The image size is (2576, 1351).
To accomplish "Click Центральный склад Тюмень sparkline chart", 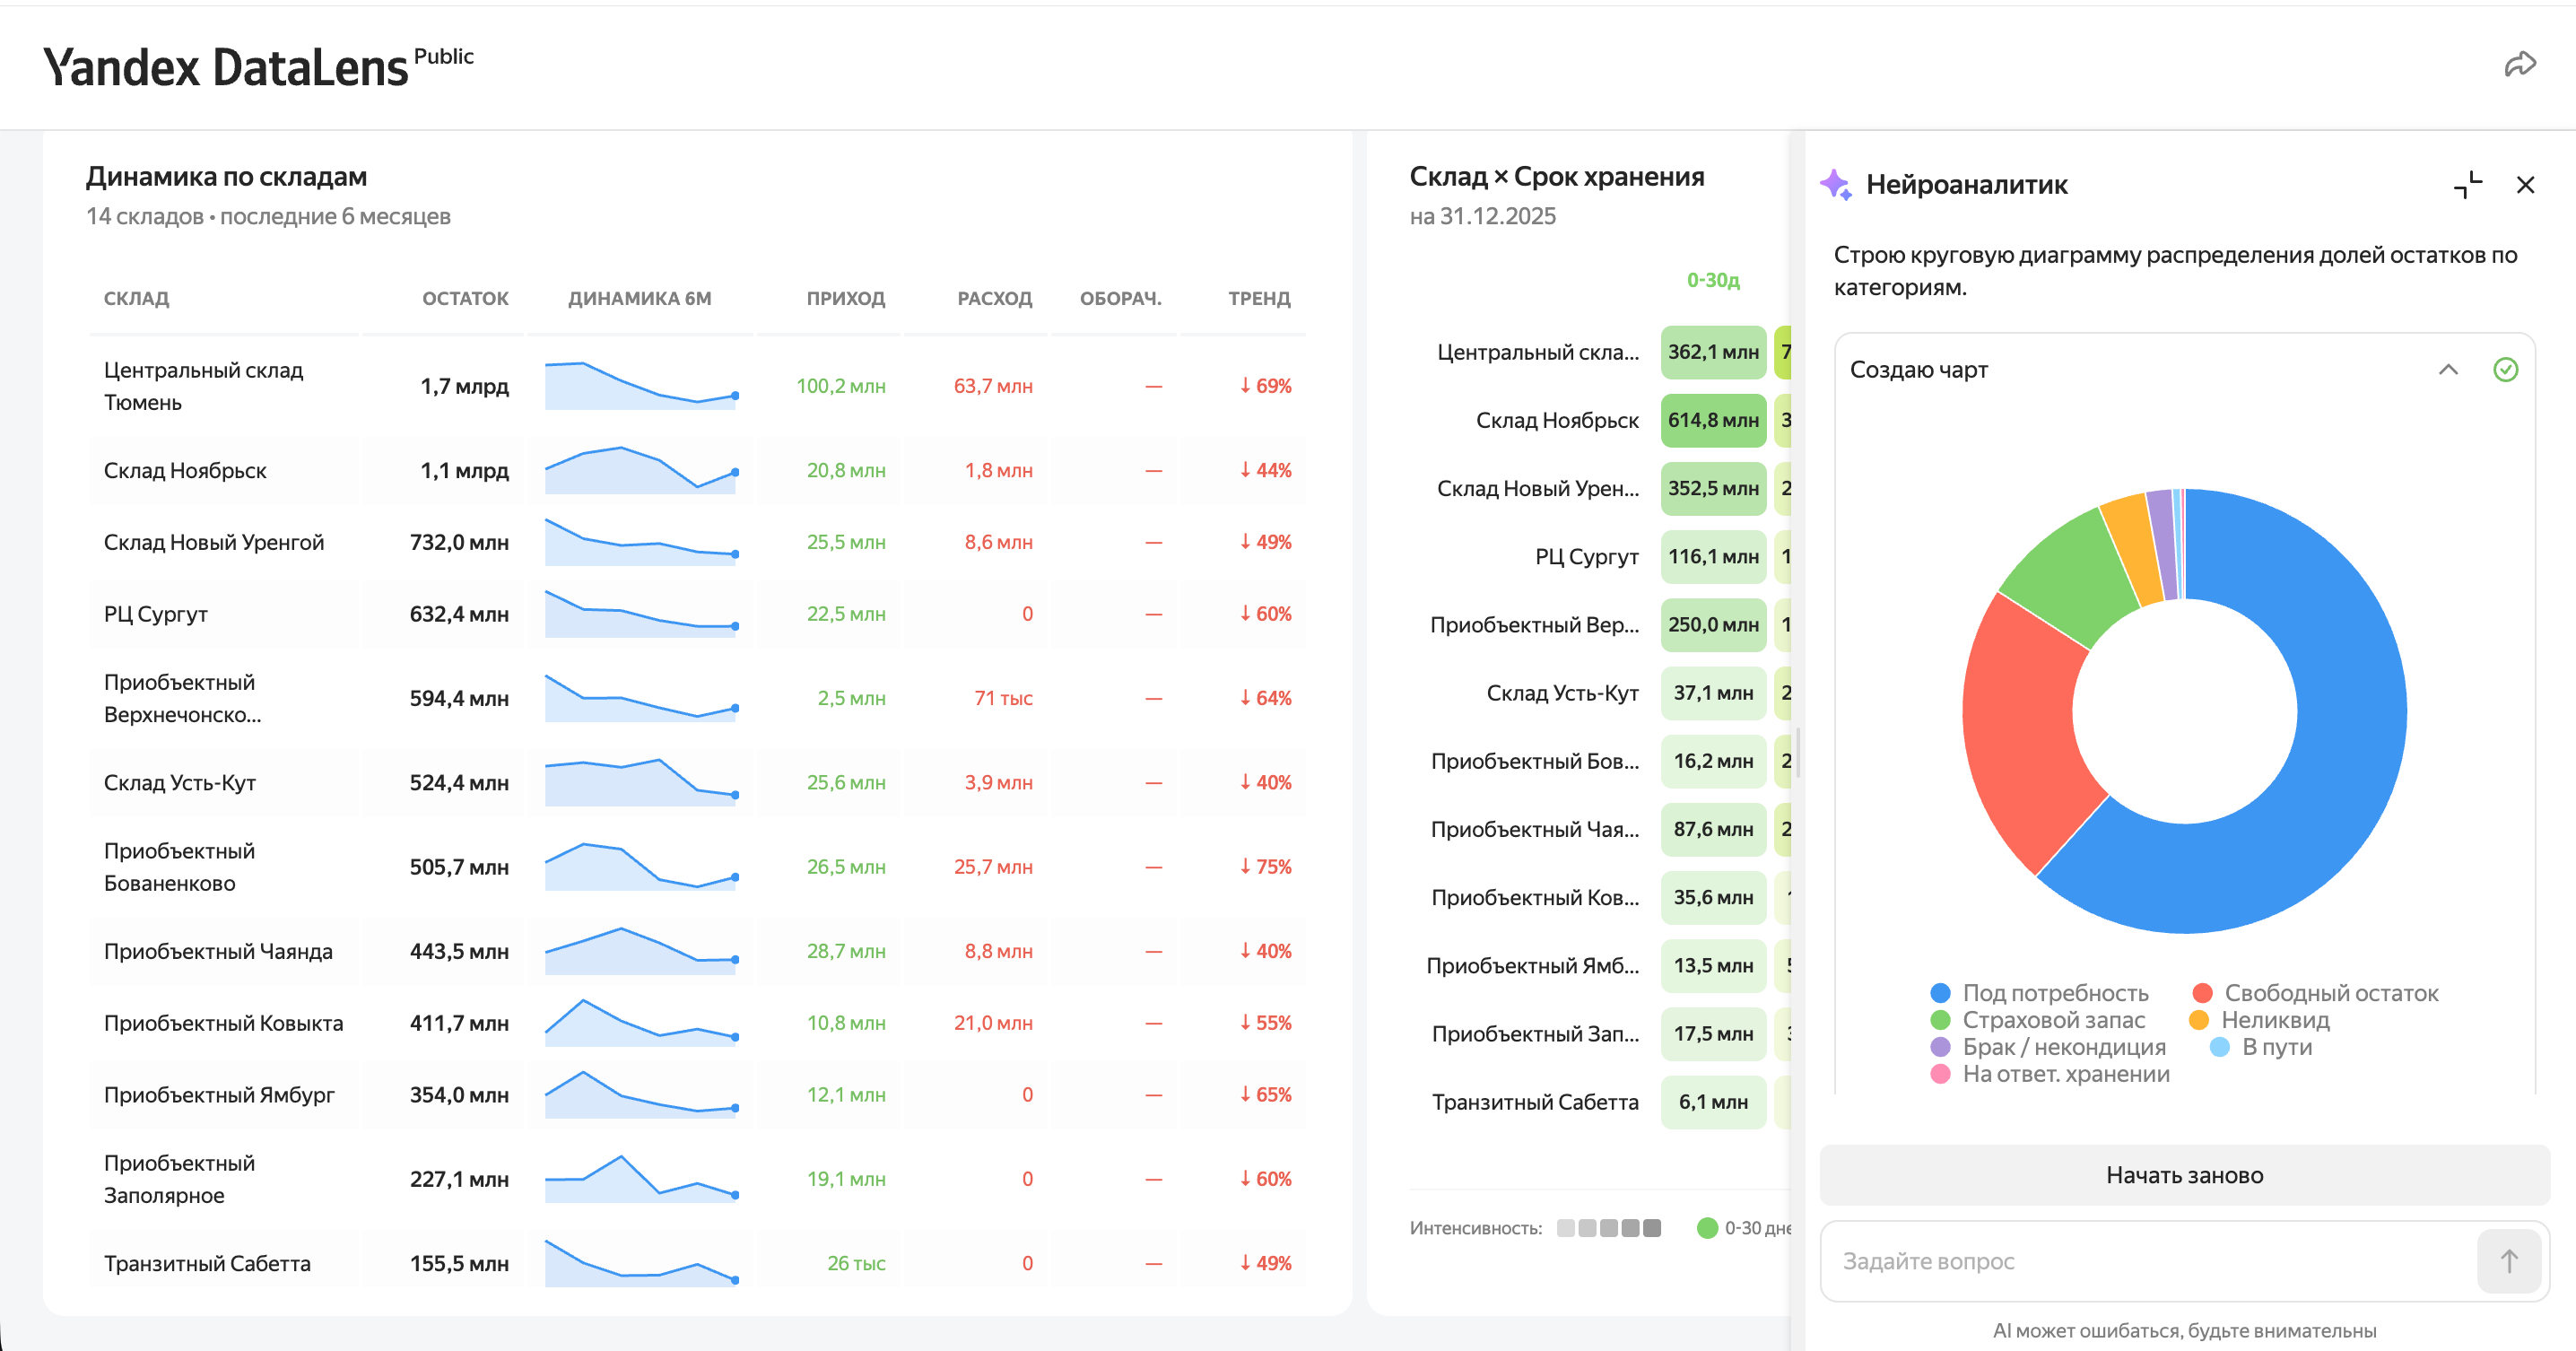I will coord(641,386).
